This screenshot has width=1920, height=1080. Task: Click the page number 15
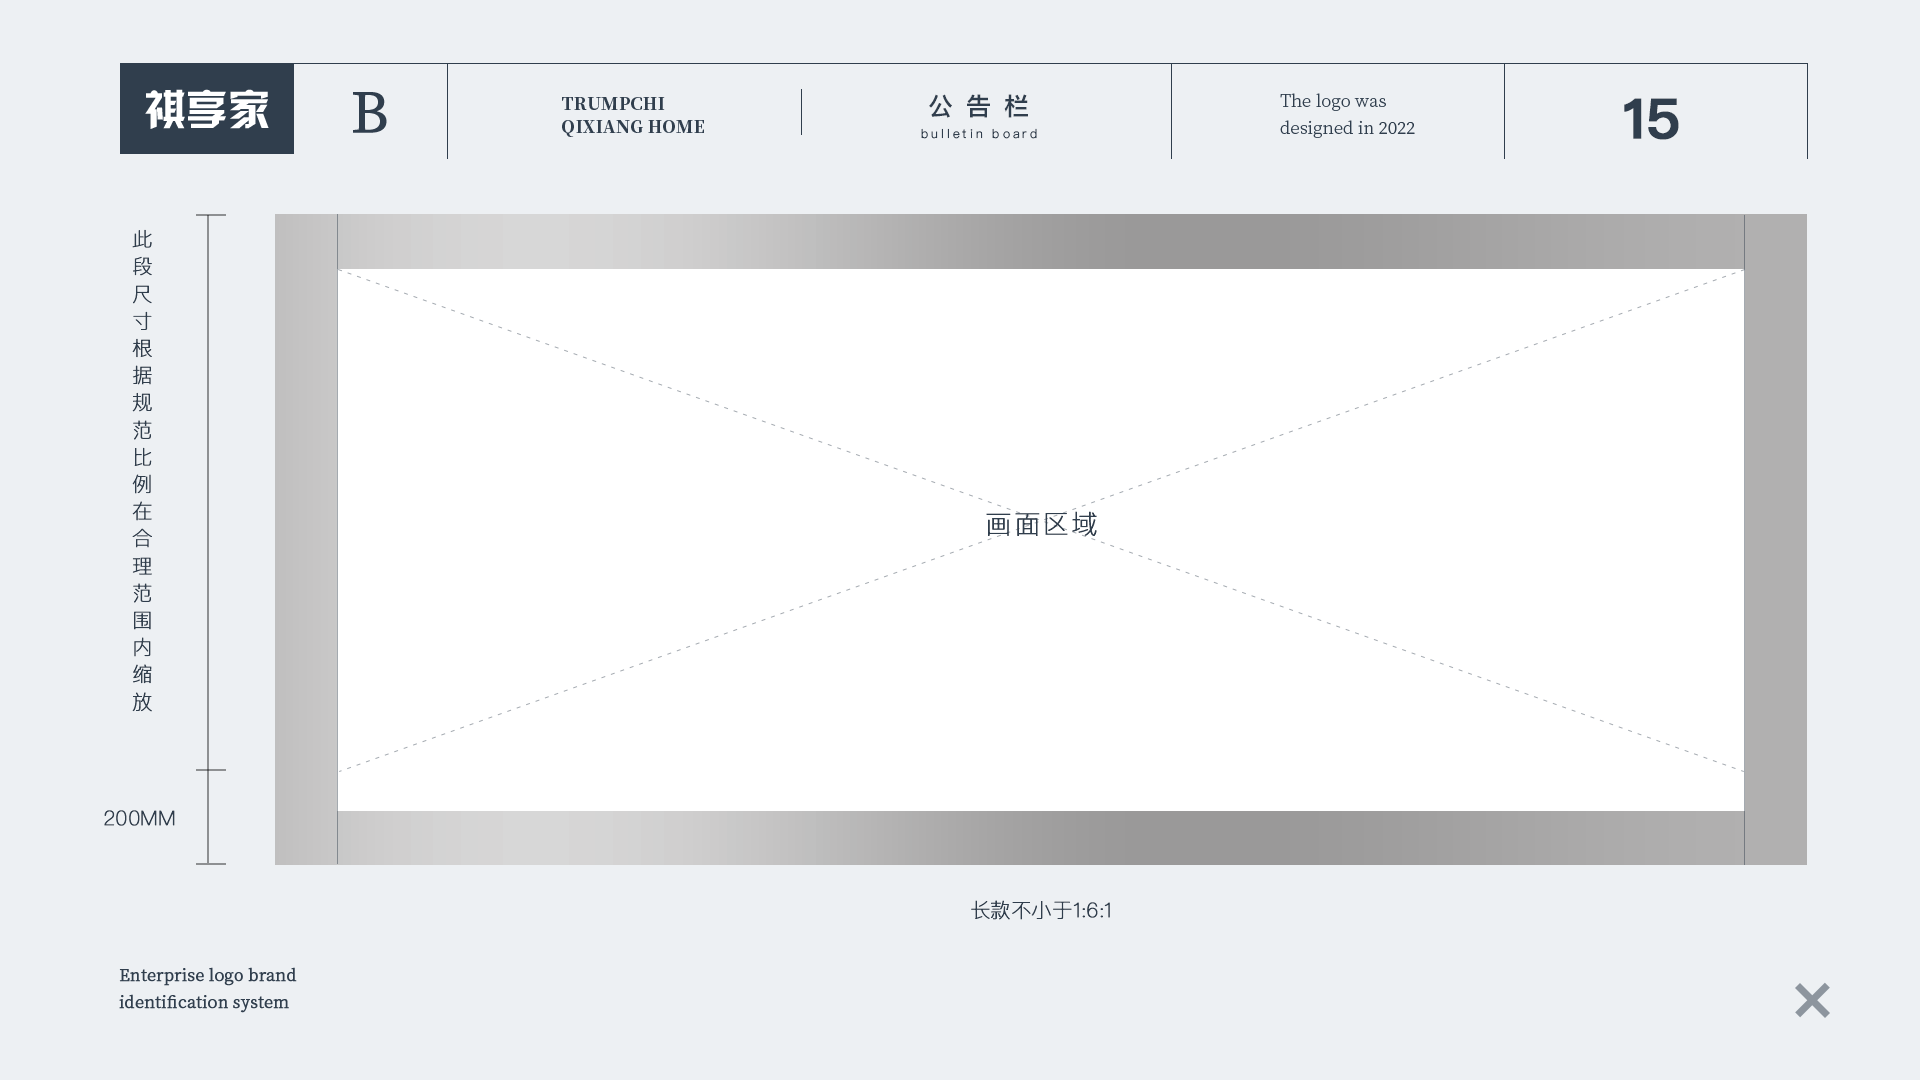(x=1650, y=120)
